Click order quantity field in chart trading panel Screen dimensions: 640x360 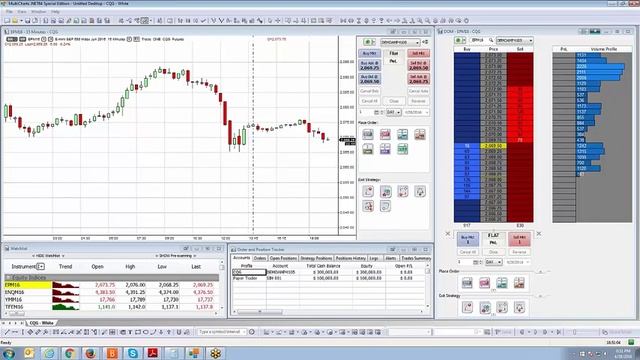click(366, 112)
